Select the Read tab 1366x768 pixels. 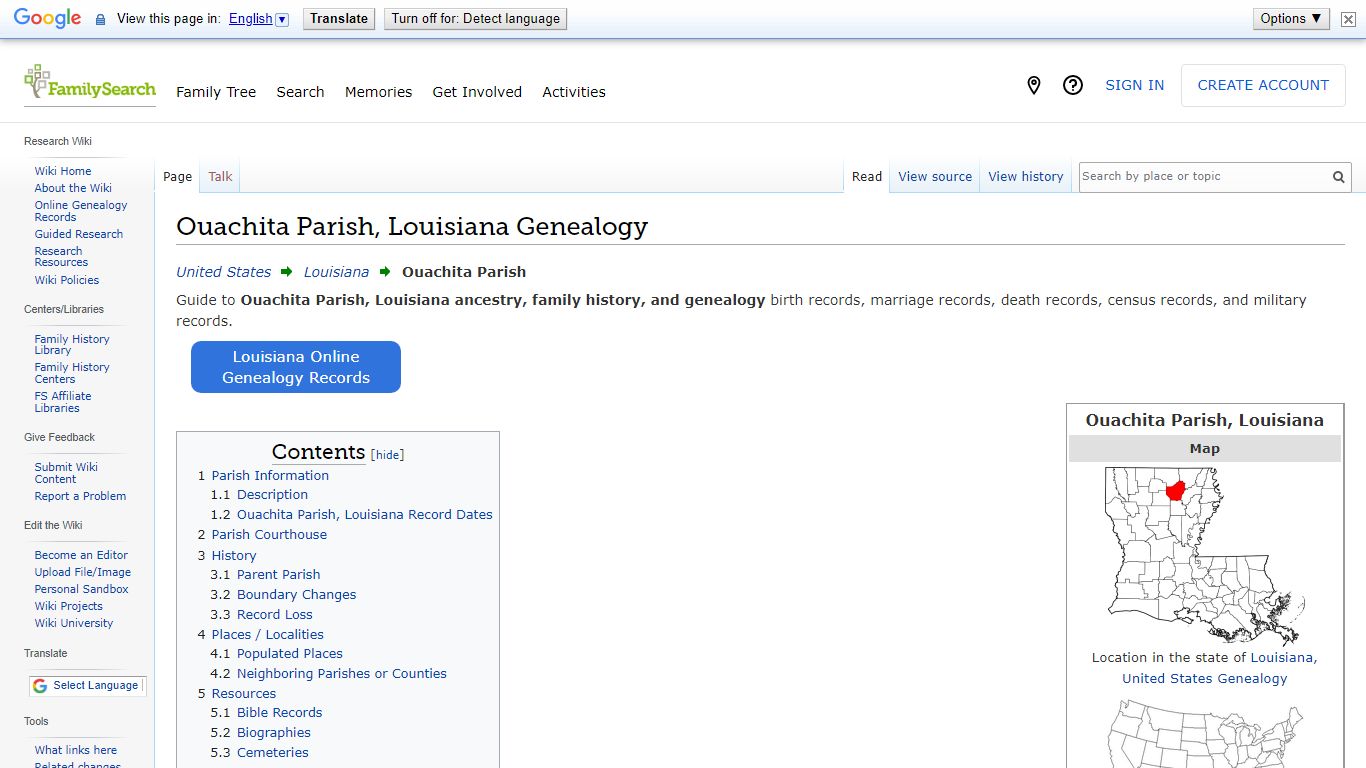867,177
